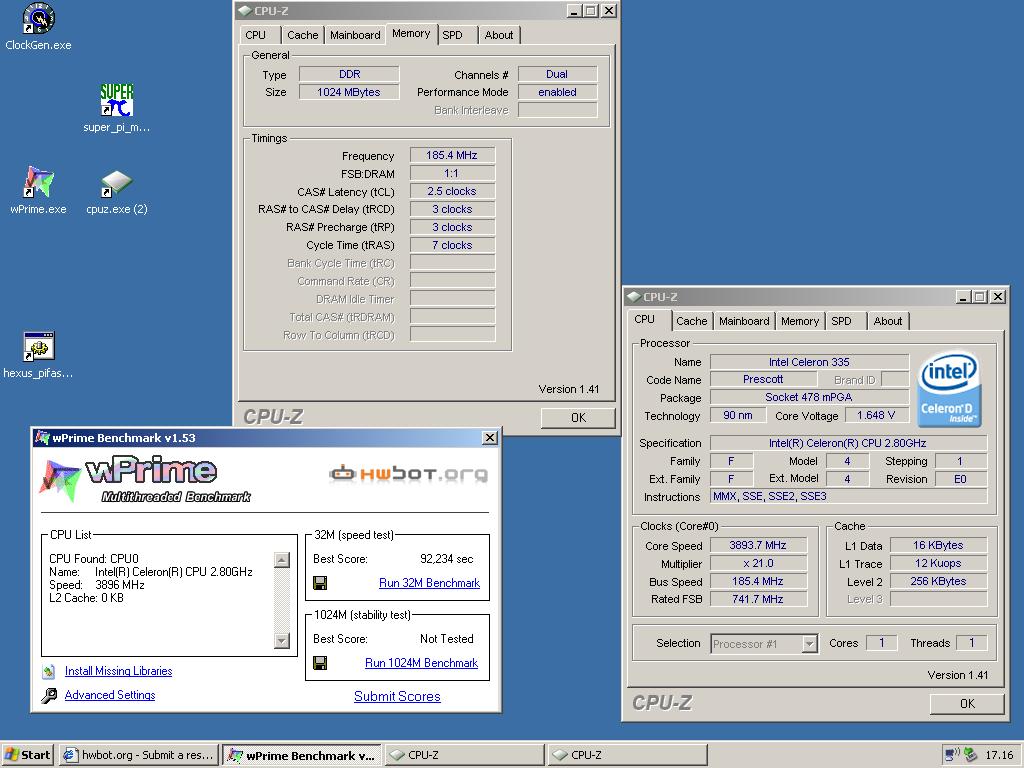1024x768 pixels.
Task: Click the Intel Celeron D logo
Action: coord(949,390)
